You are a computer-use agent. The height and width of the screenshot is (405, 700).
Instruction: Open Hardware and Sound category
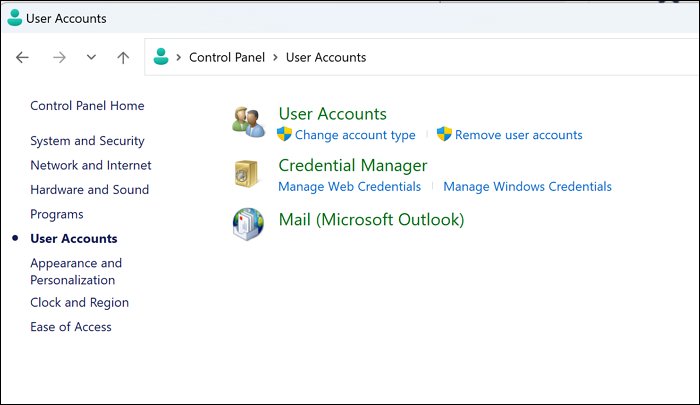tap(89, 190)
